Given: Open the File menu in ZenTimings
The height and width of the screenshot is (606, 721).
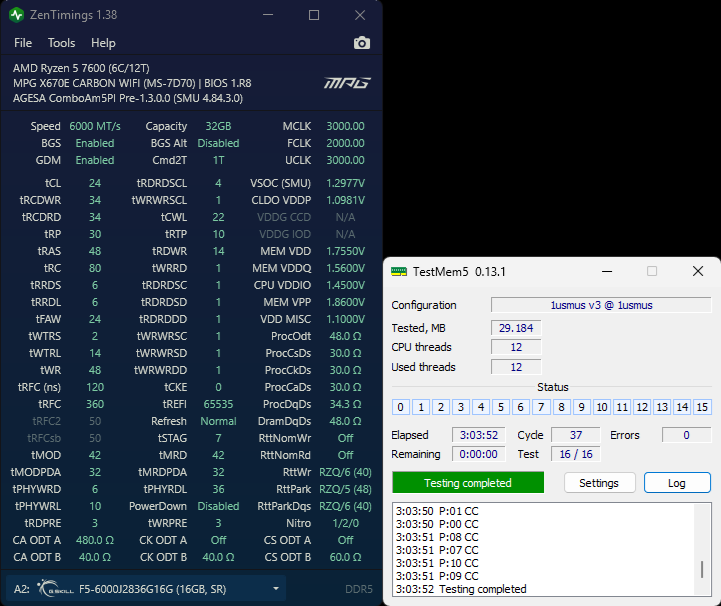Looking at the screenshot, I should point(23,43).
